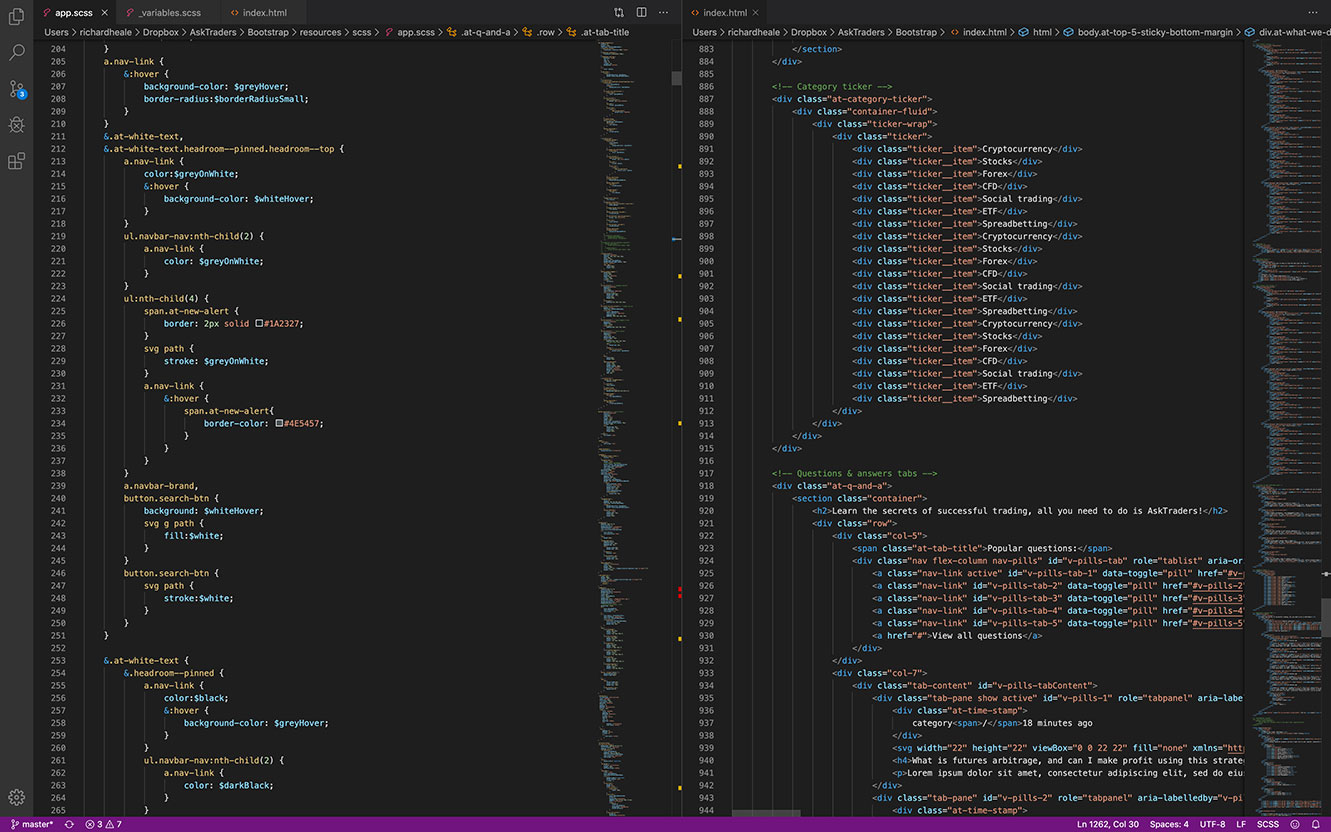Click UTF-8 to change file encoding
Viewport: 1331px width, 832px height.
pyautogui.click(x=1211, y=824)
